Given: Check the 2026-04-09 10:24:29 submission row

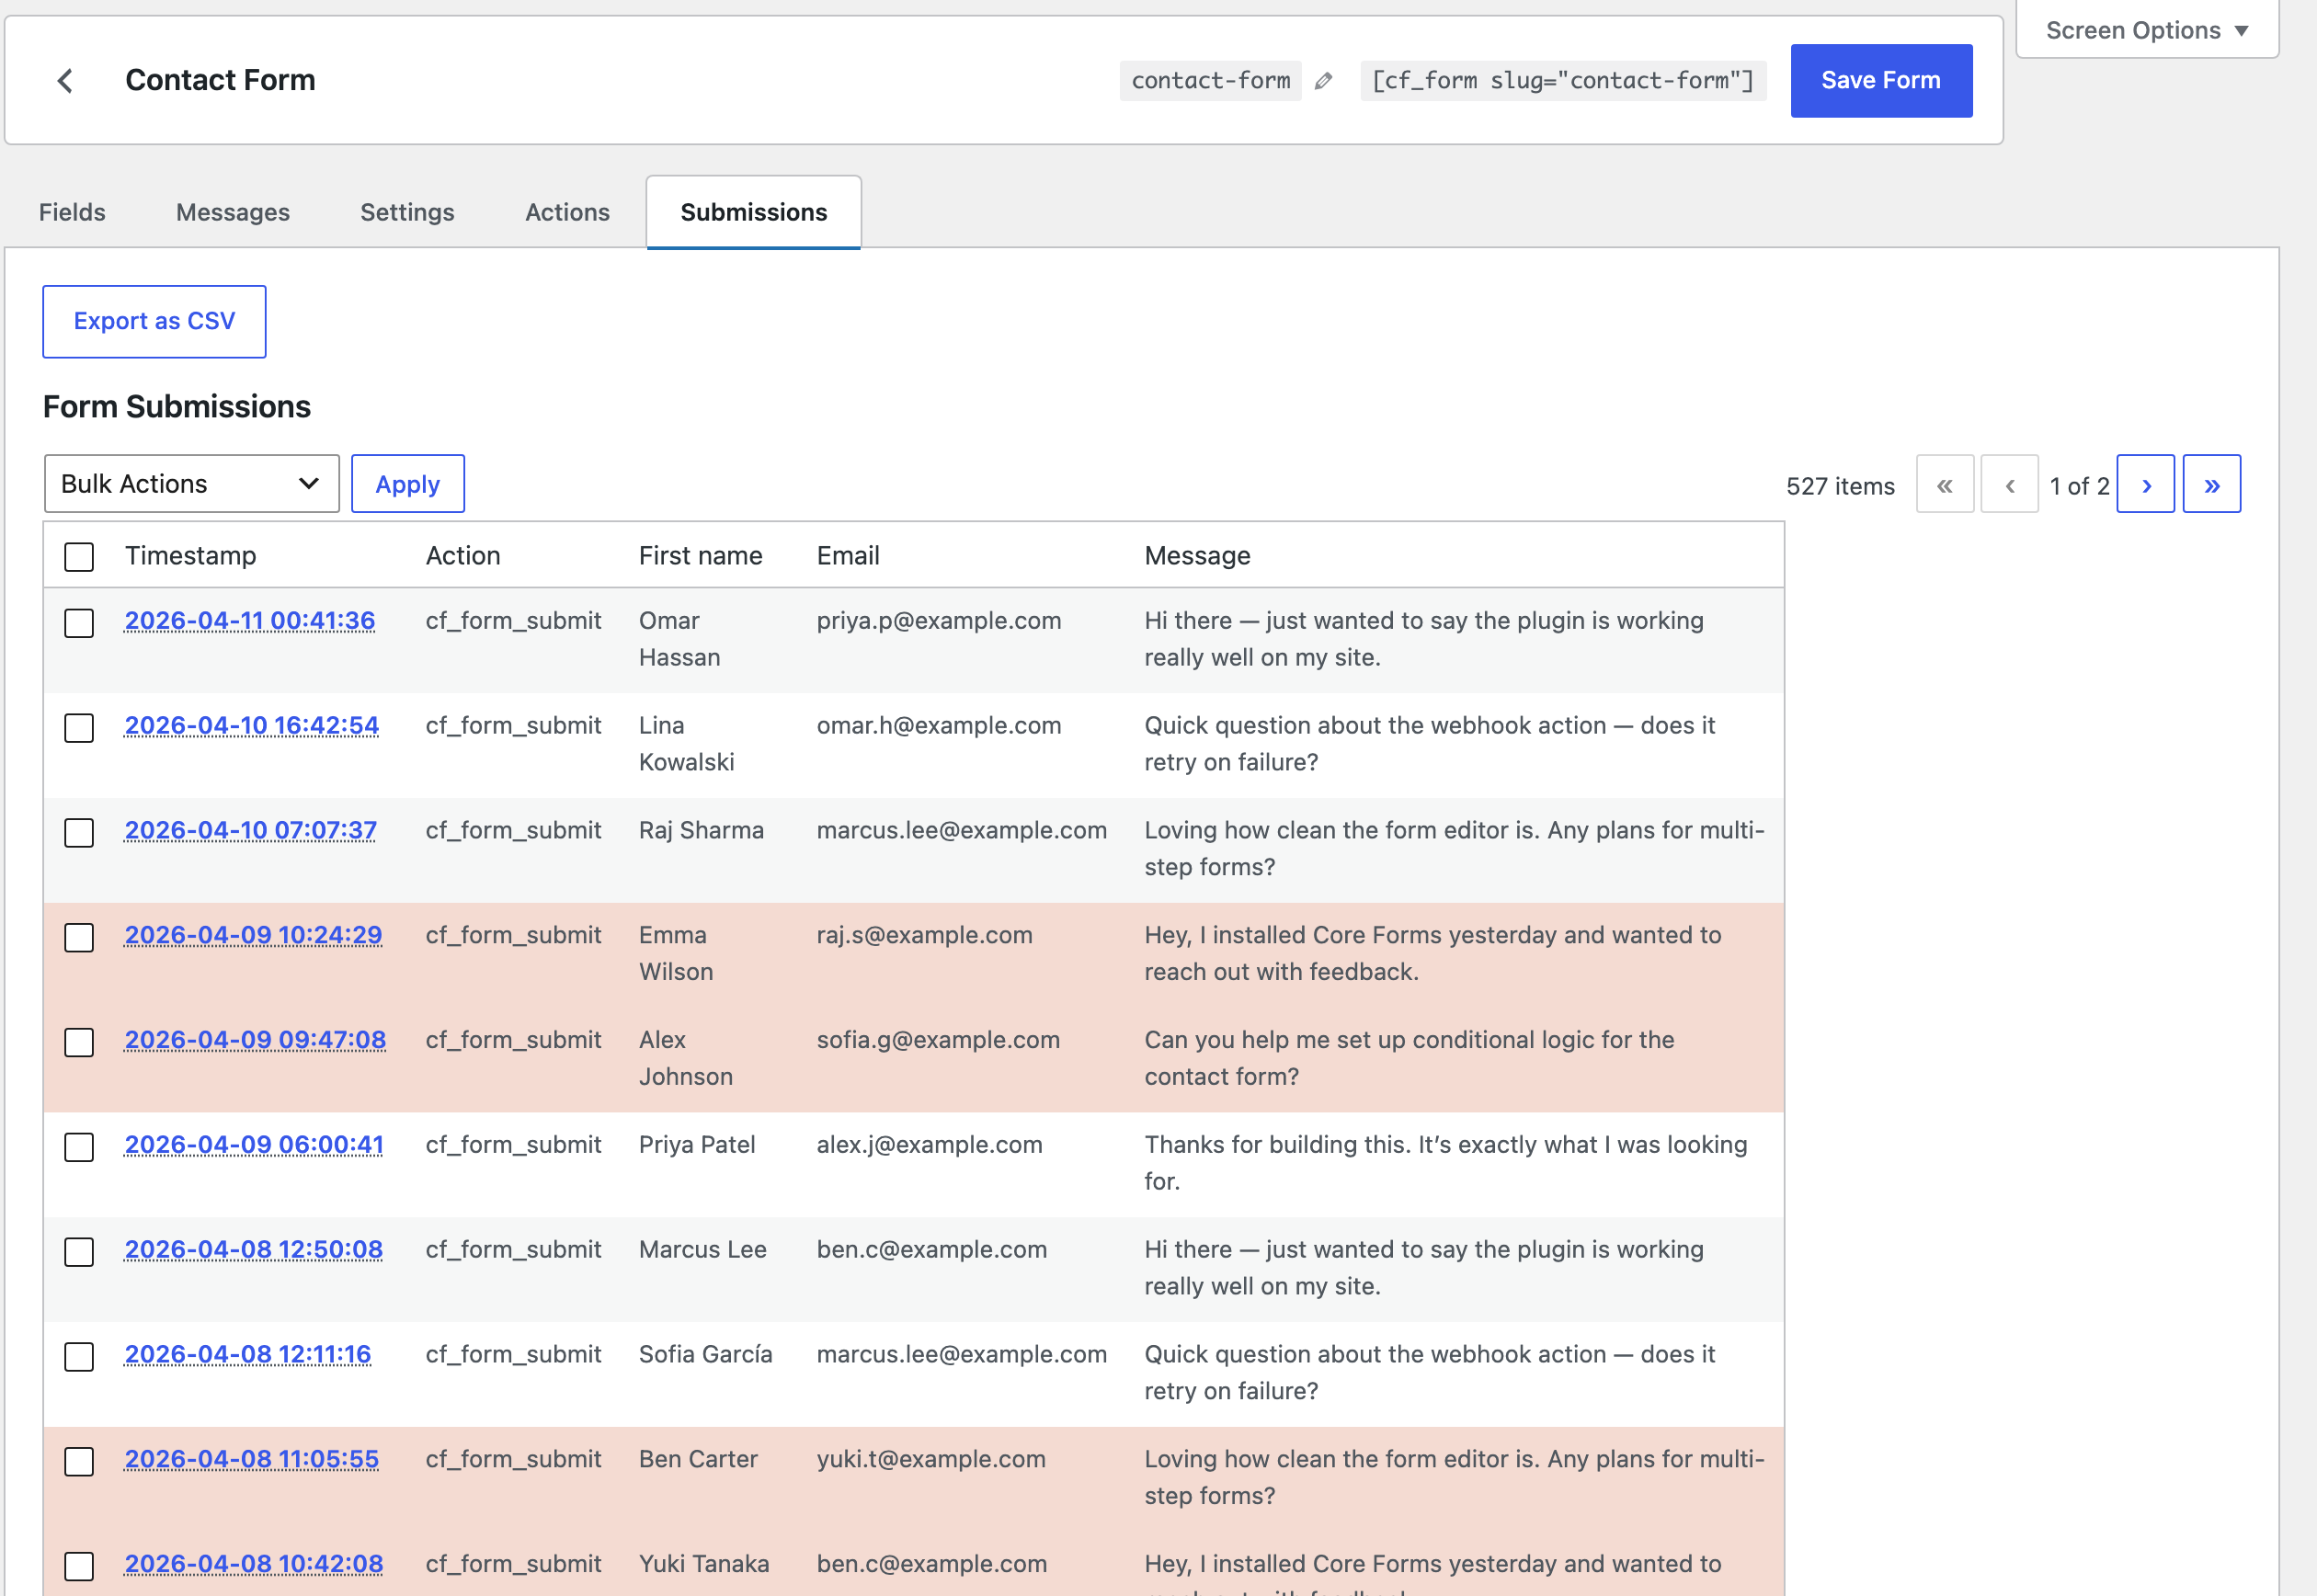Looking at the screenshot, I should [79, 938].
